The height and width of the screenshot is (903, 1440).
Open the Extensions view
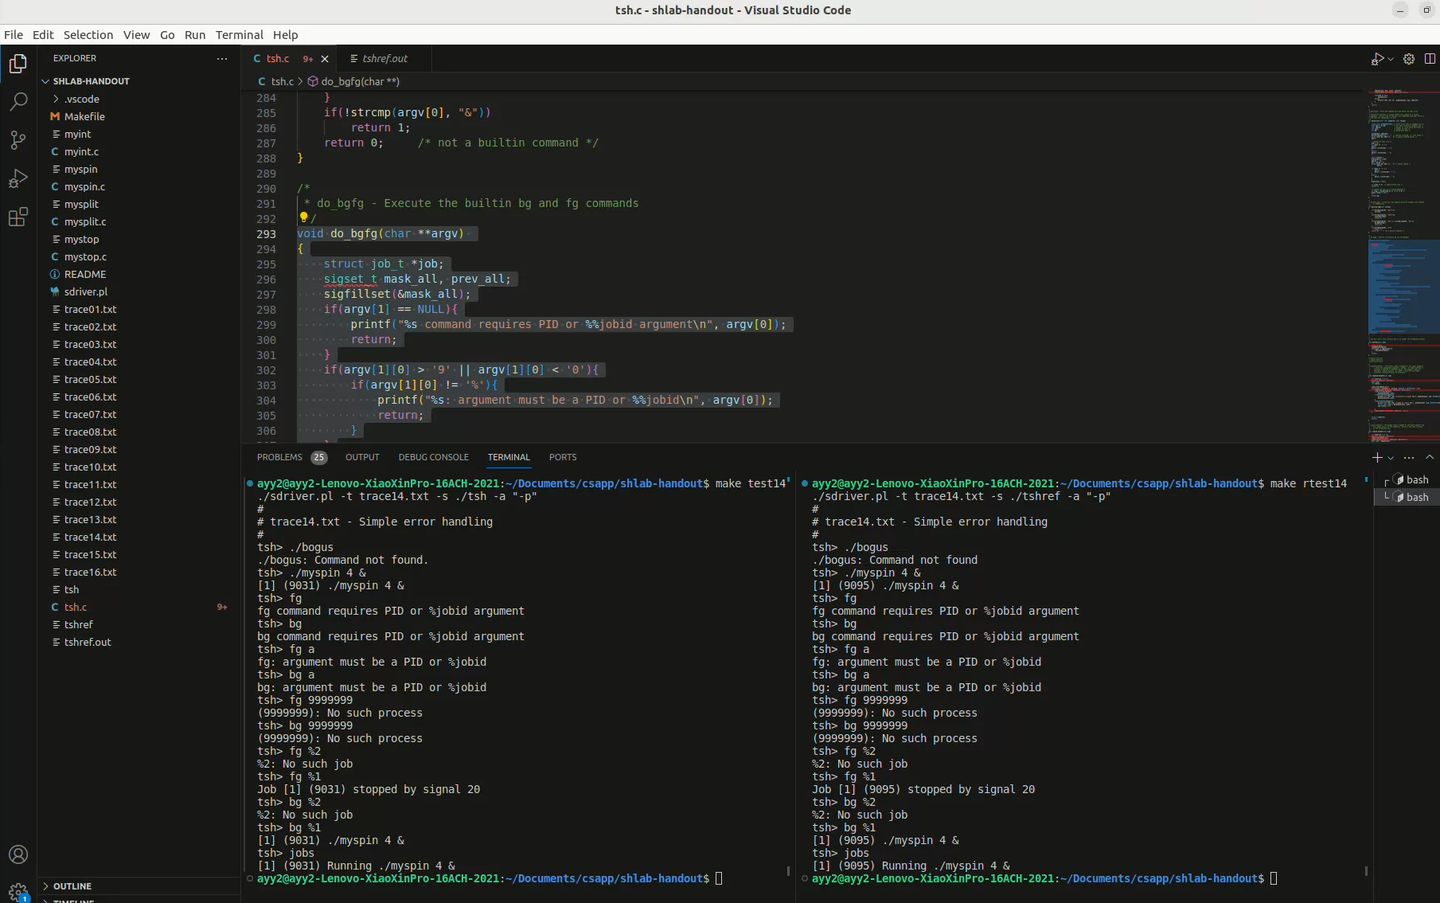[x=17, y=216]
